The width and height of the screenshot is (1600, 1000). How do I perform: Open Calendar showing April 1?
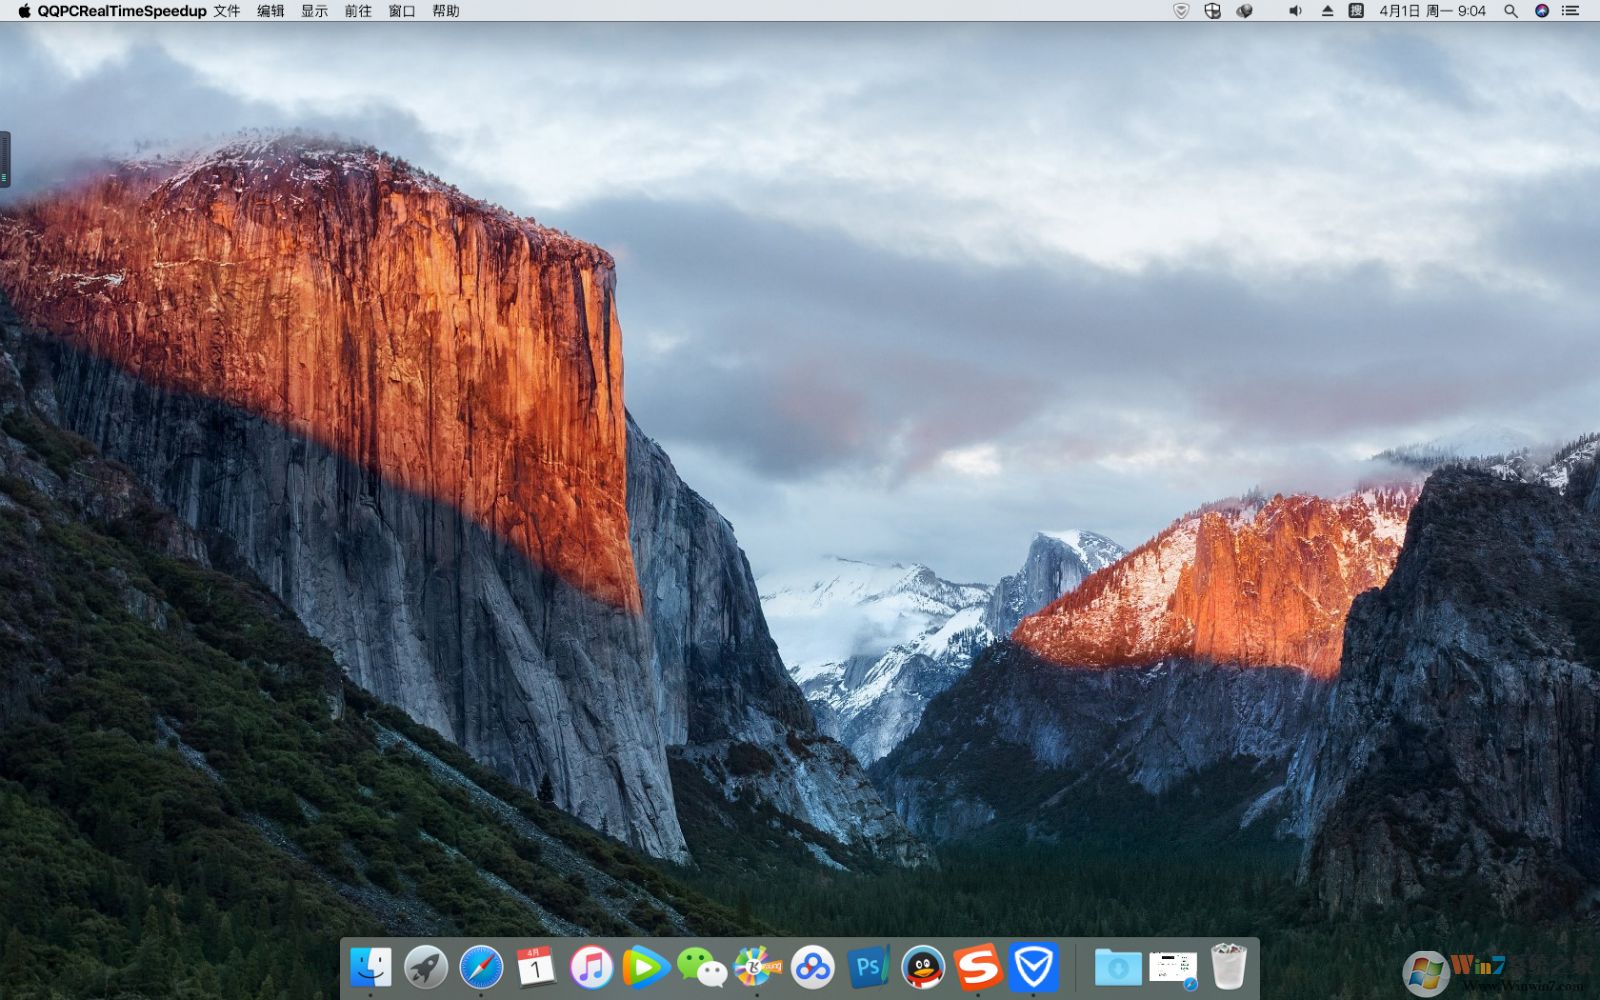[536, 967]
